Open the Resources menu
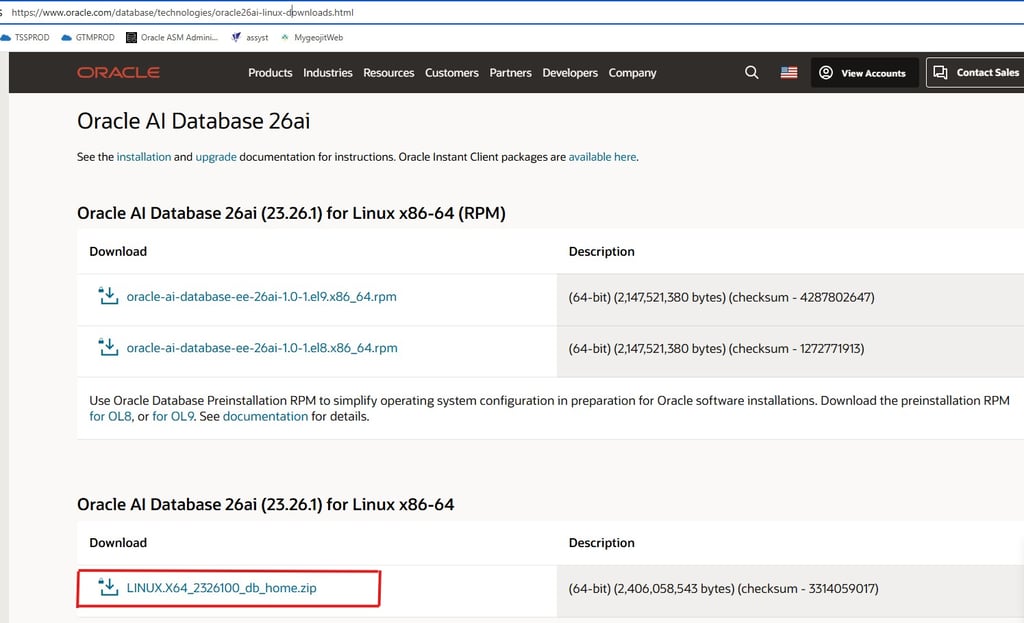The height and width of the screenshot is (623, 1024). click(x=389, y=72)
